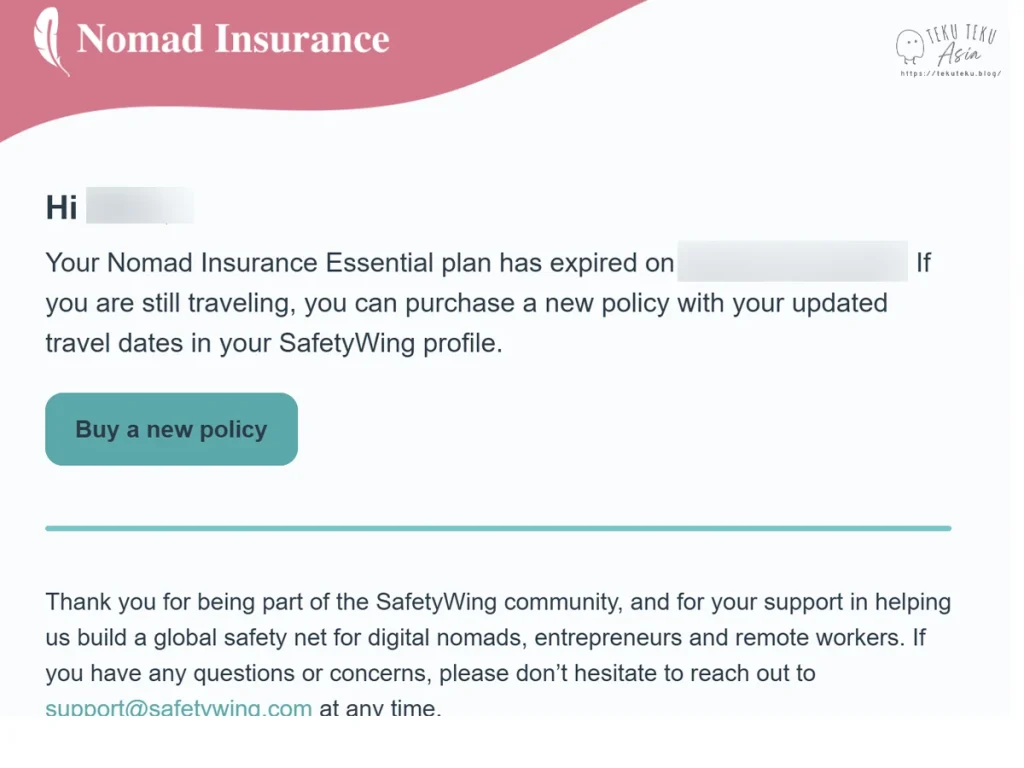The height and width of the screenshot is (768, 1024).
Task: Click the cursive Asia watermark text
Action: [x=958, y=57]
